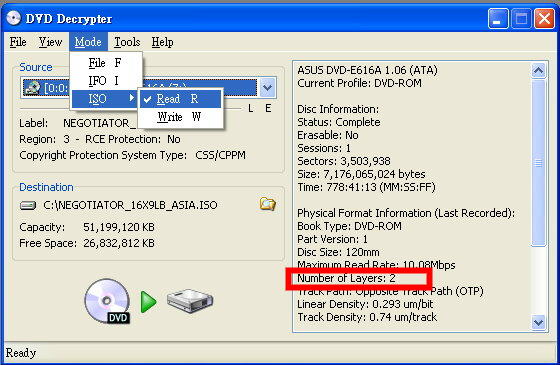Click the DVD disc decrypt icon
This screenshot has width=560, height=365.
107,301
